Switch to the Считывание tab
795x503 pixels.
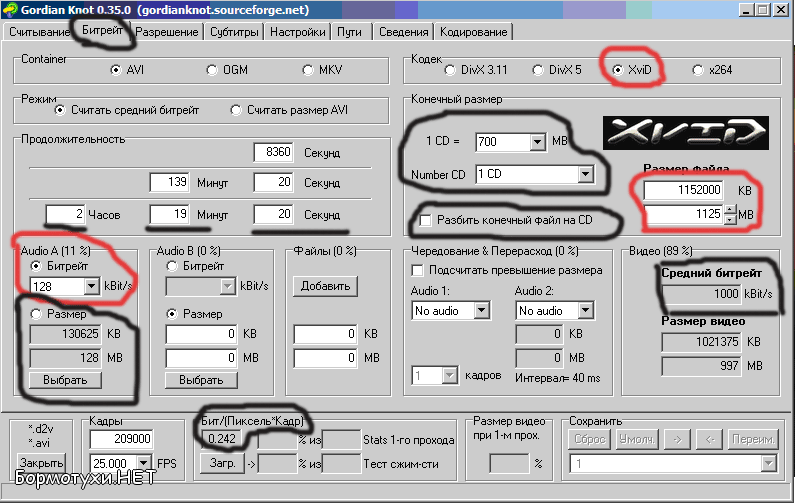(39, 32)
